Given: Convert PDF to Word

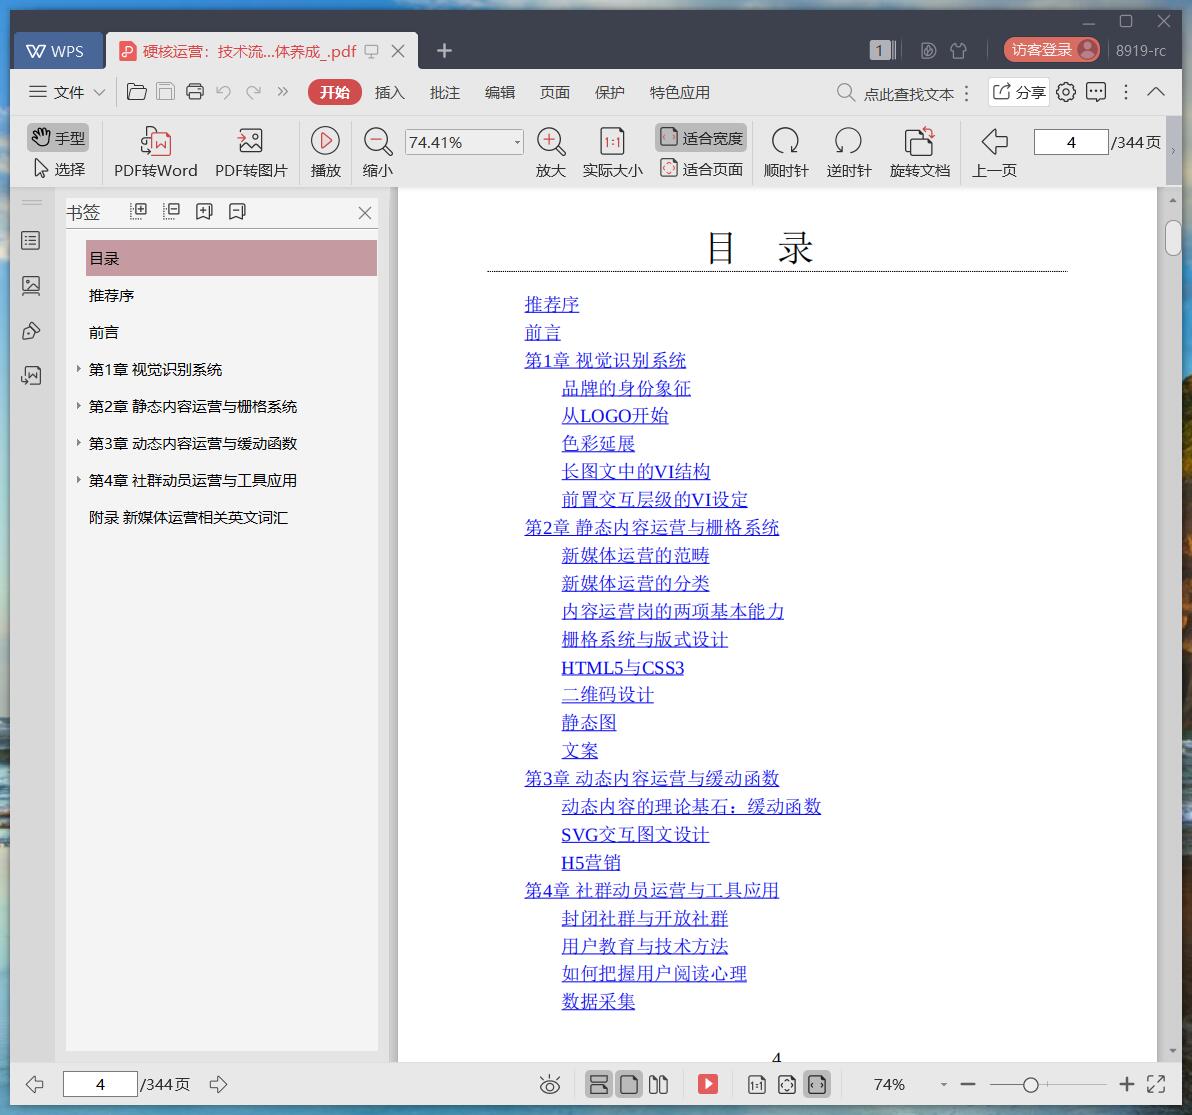Looking at the screenshot, I should coord(155,152).
